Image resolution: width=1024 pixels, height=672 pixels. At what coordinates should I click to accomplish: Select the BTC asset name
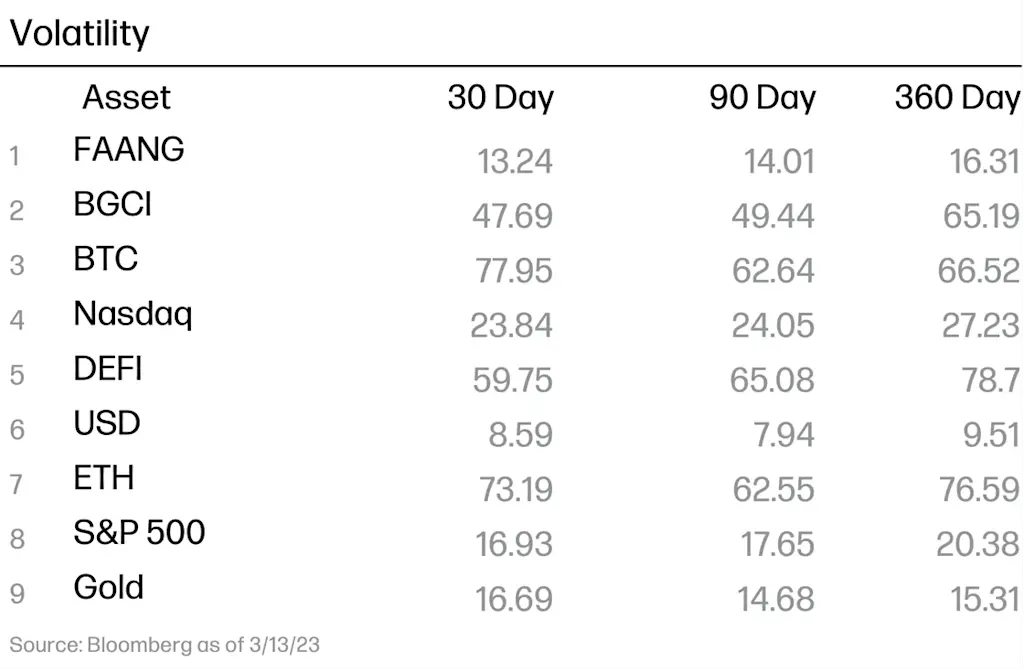(106, 259)
